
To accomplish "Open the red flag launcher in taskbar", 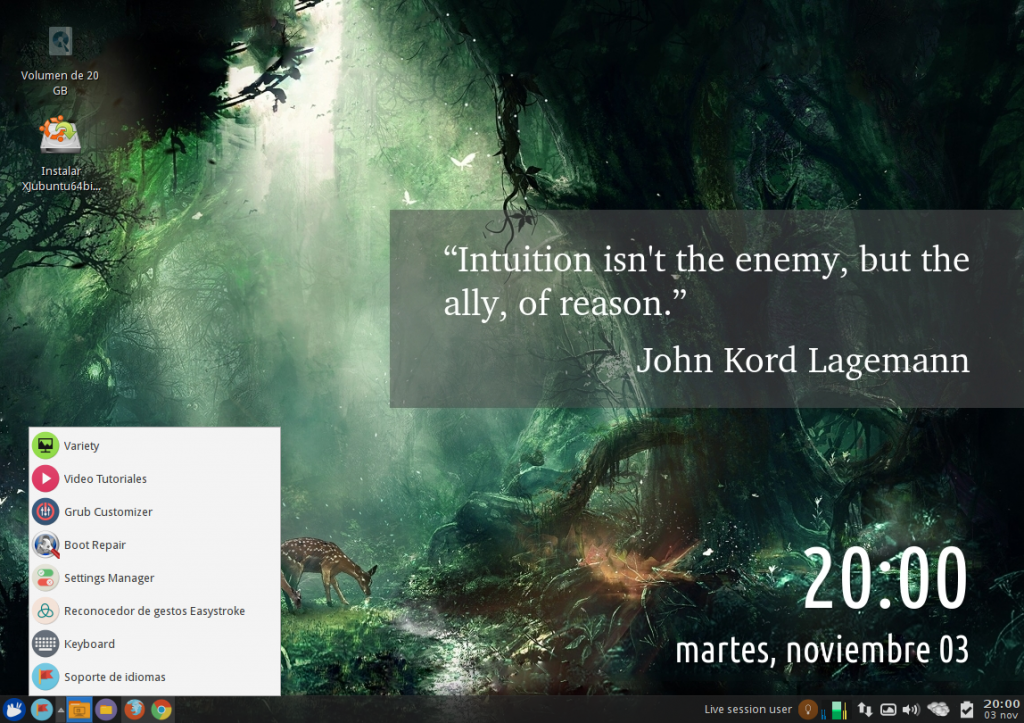I will 42,709.
